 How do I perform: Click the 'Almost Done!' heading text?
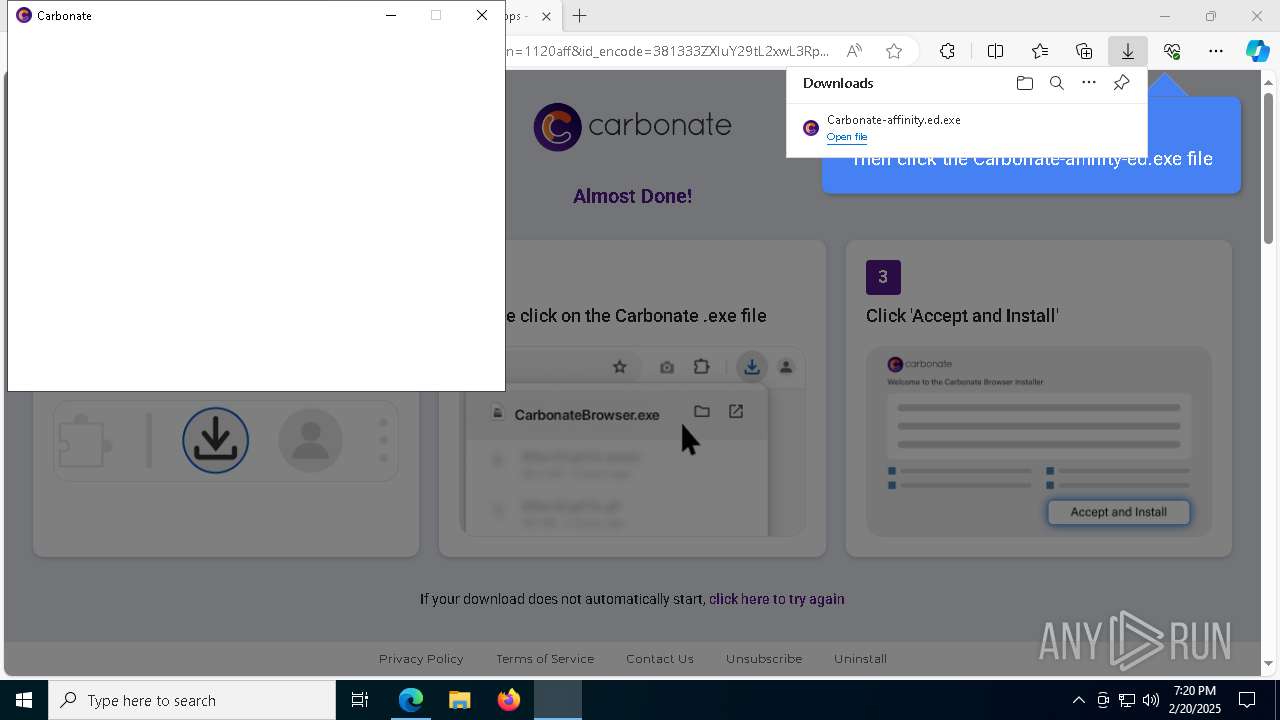click(x=632, y=196)
